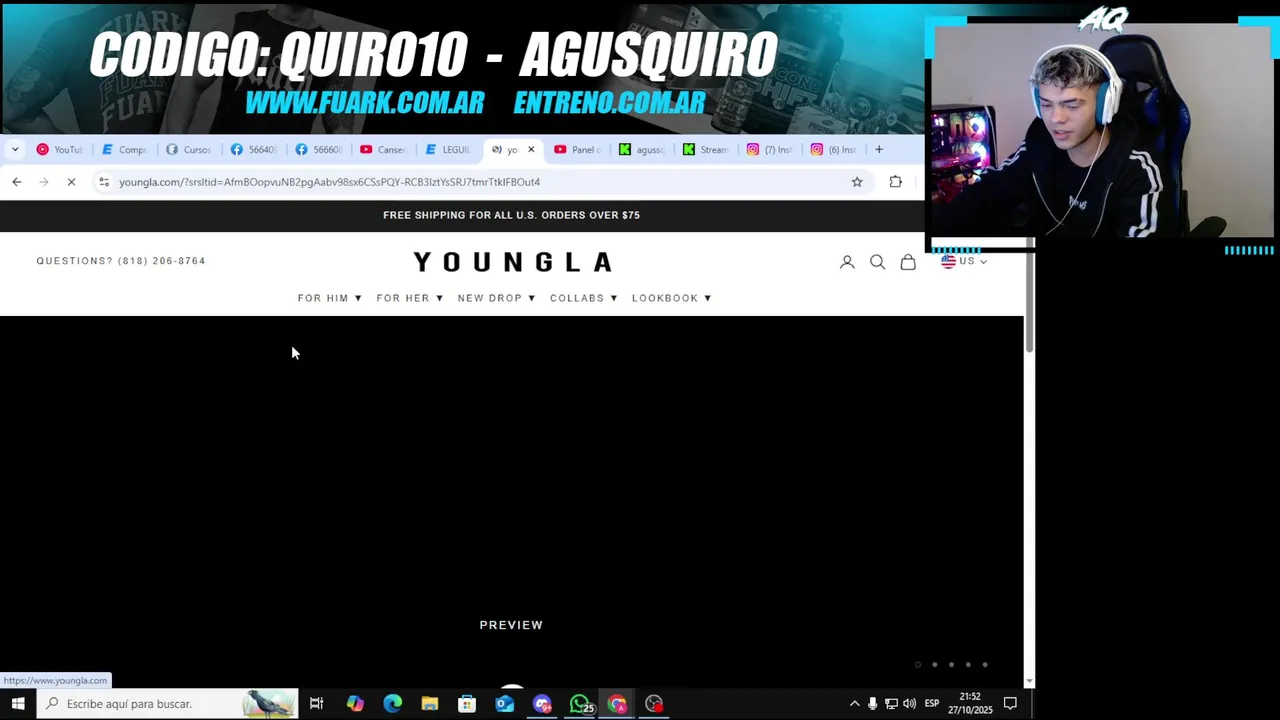This screenshot has width=1280, height=720.
Task: Show hidden system tray icons
Action: tap(854, 704)
